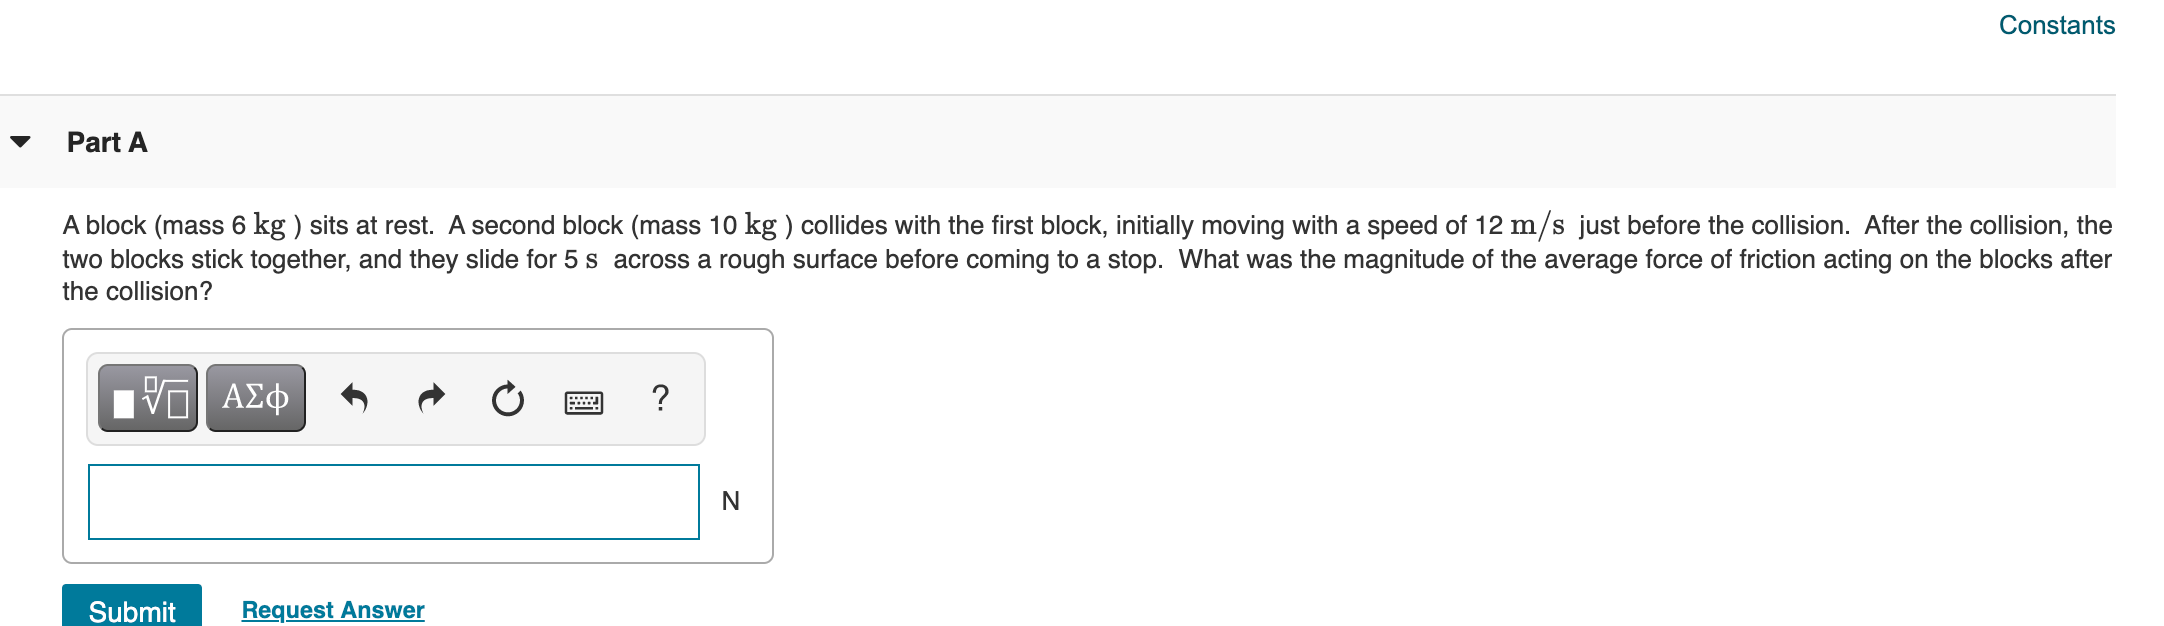Click inside the answer input box

click(x=394, y=501)
